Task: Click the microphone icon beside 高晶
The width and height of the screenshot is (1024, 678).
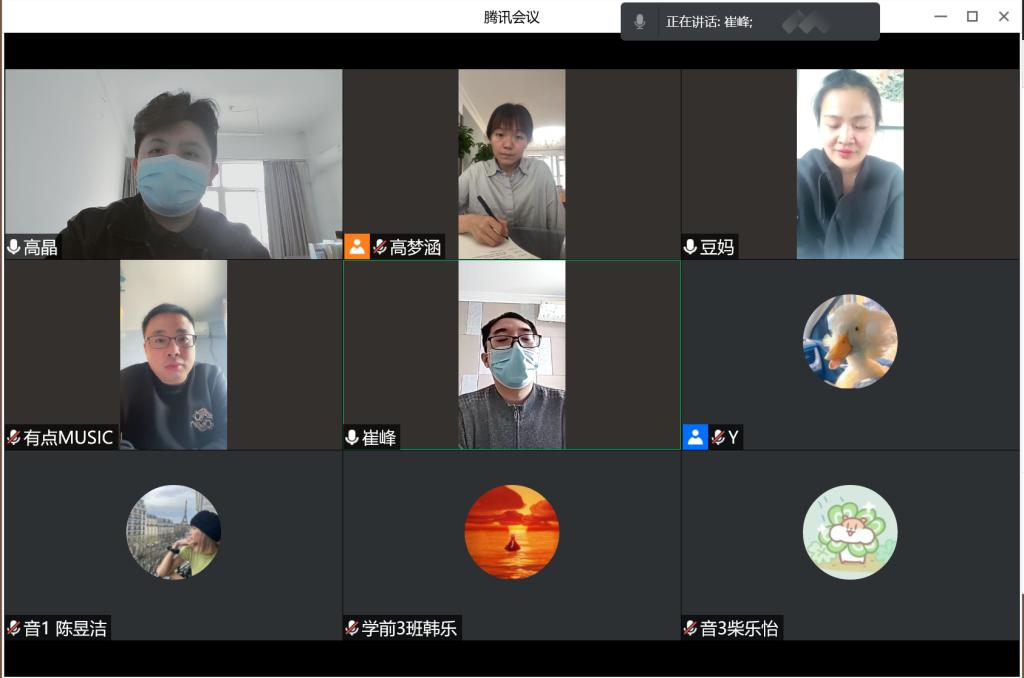Action: (13, 247)
